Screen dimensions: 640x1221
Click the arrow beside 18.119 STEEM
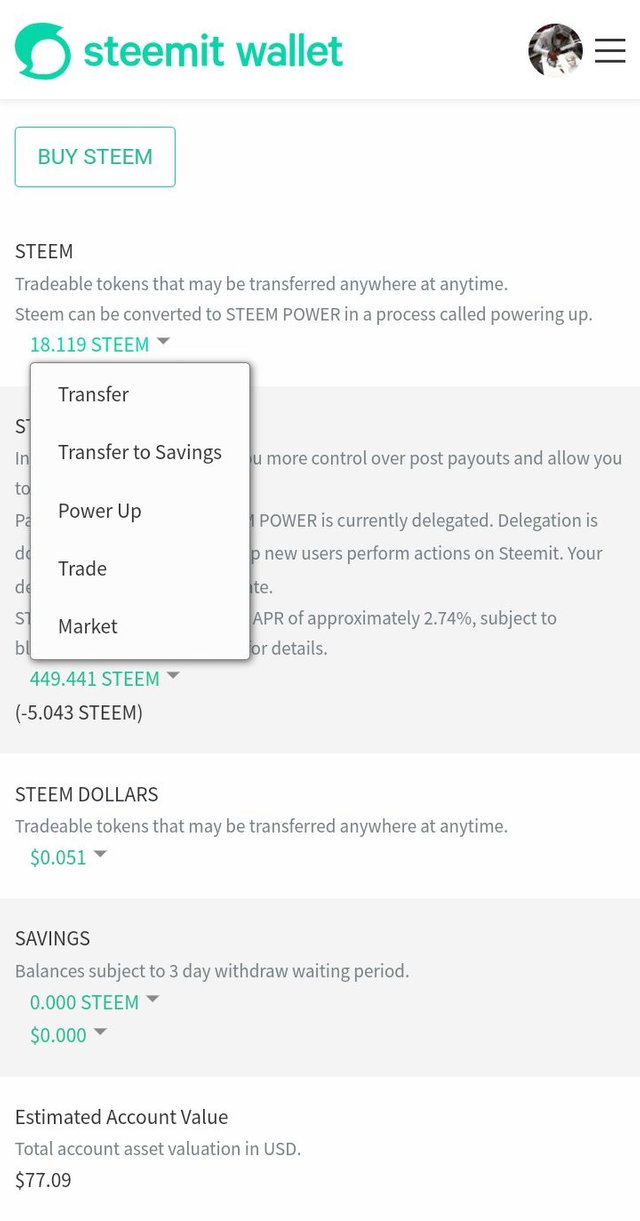163,342
